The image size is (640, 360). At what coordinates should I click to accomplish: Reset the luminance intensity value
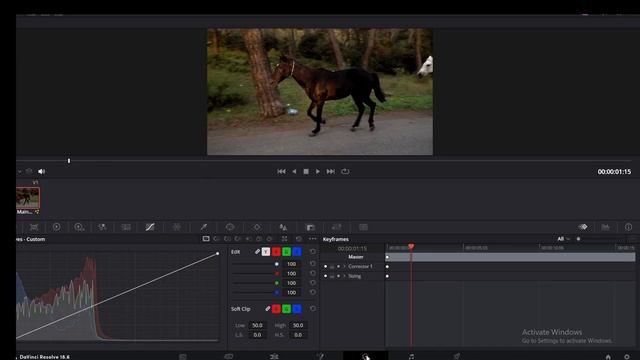(313, 264)
